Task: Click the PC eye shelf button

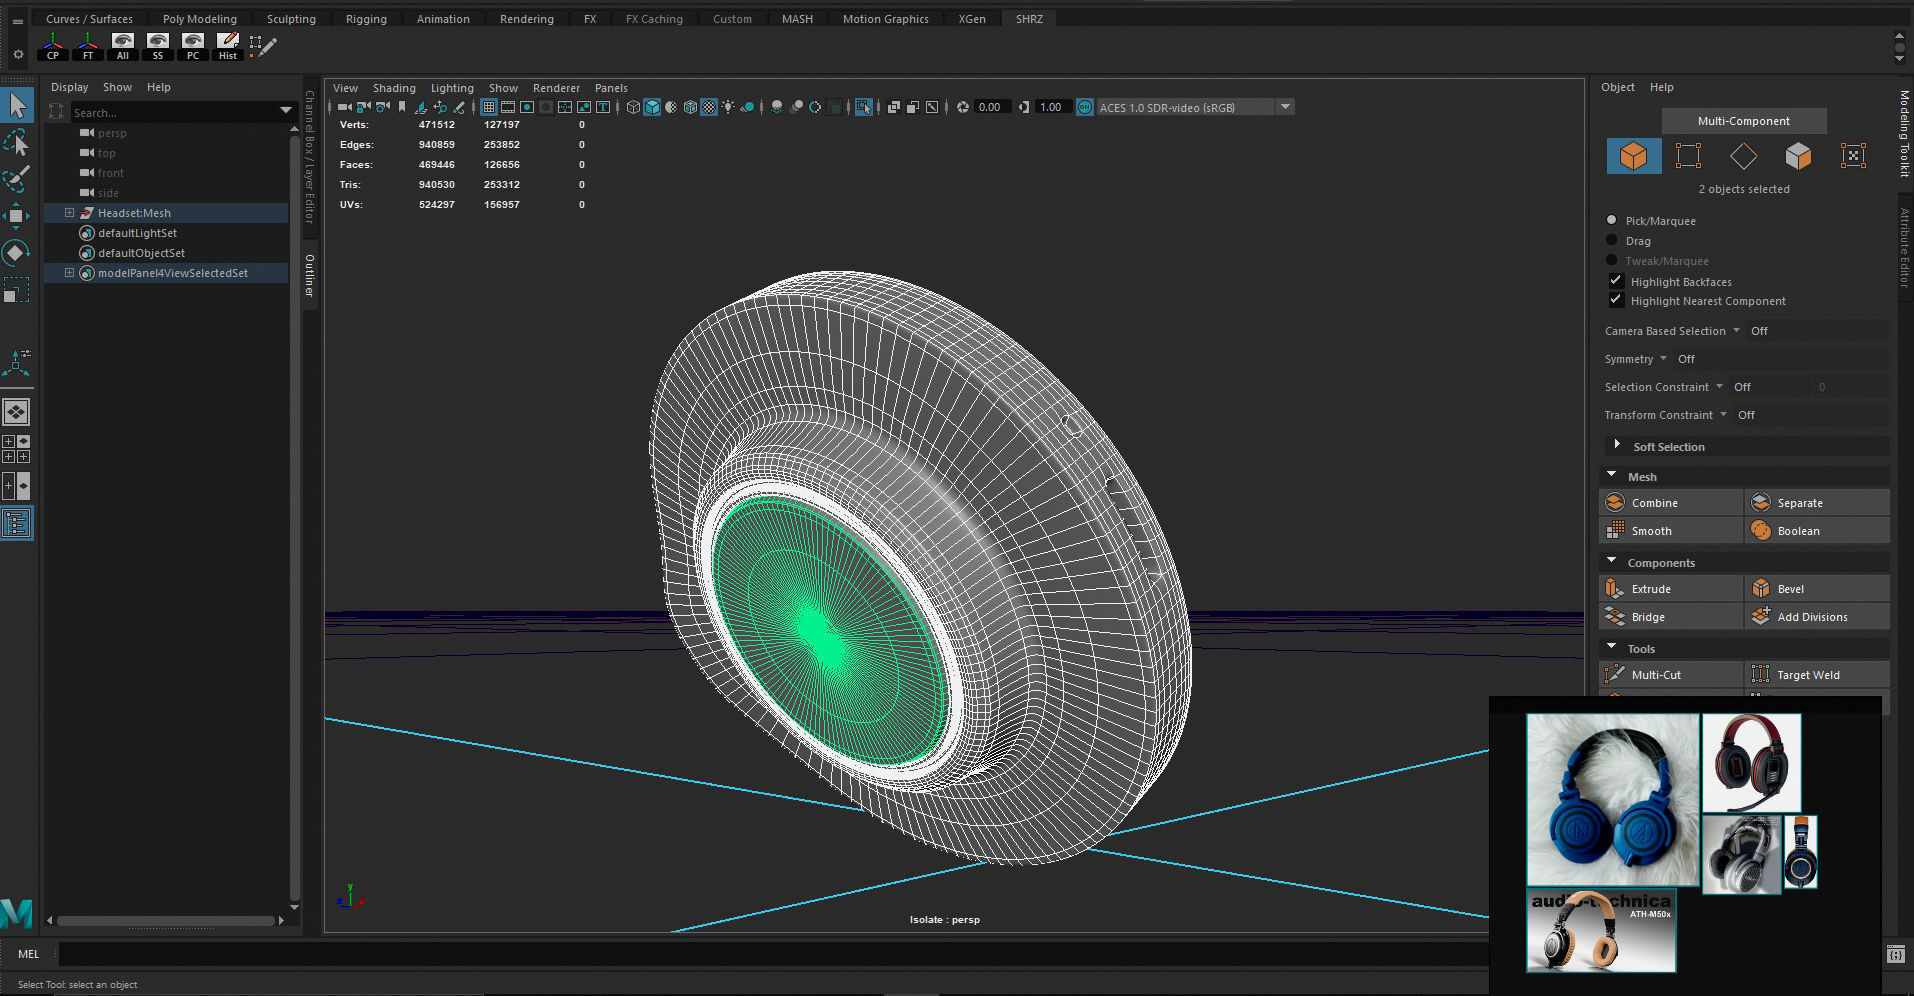Action: click(193, 46)
